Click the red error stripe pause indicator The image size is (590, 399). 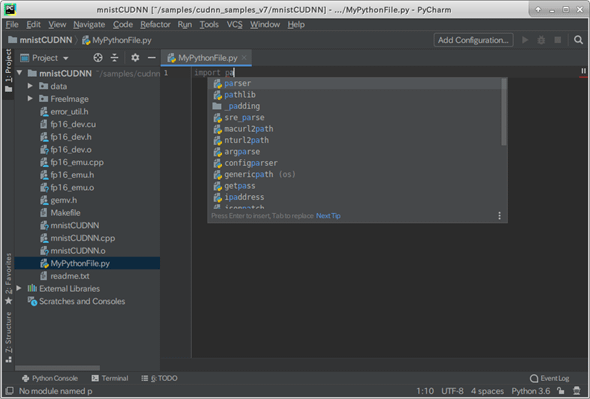584,71
